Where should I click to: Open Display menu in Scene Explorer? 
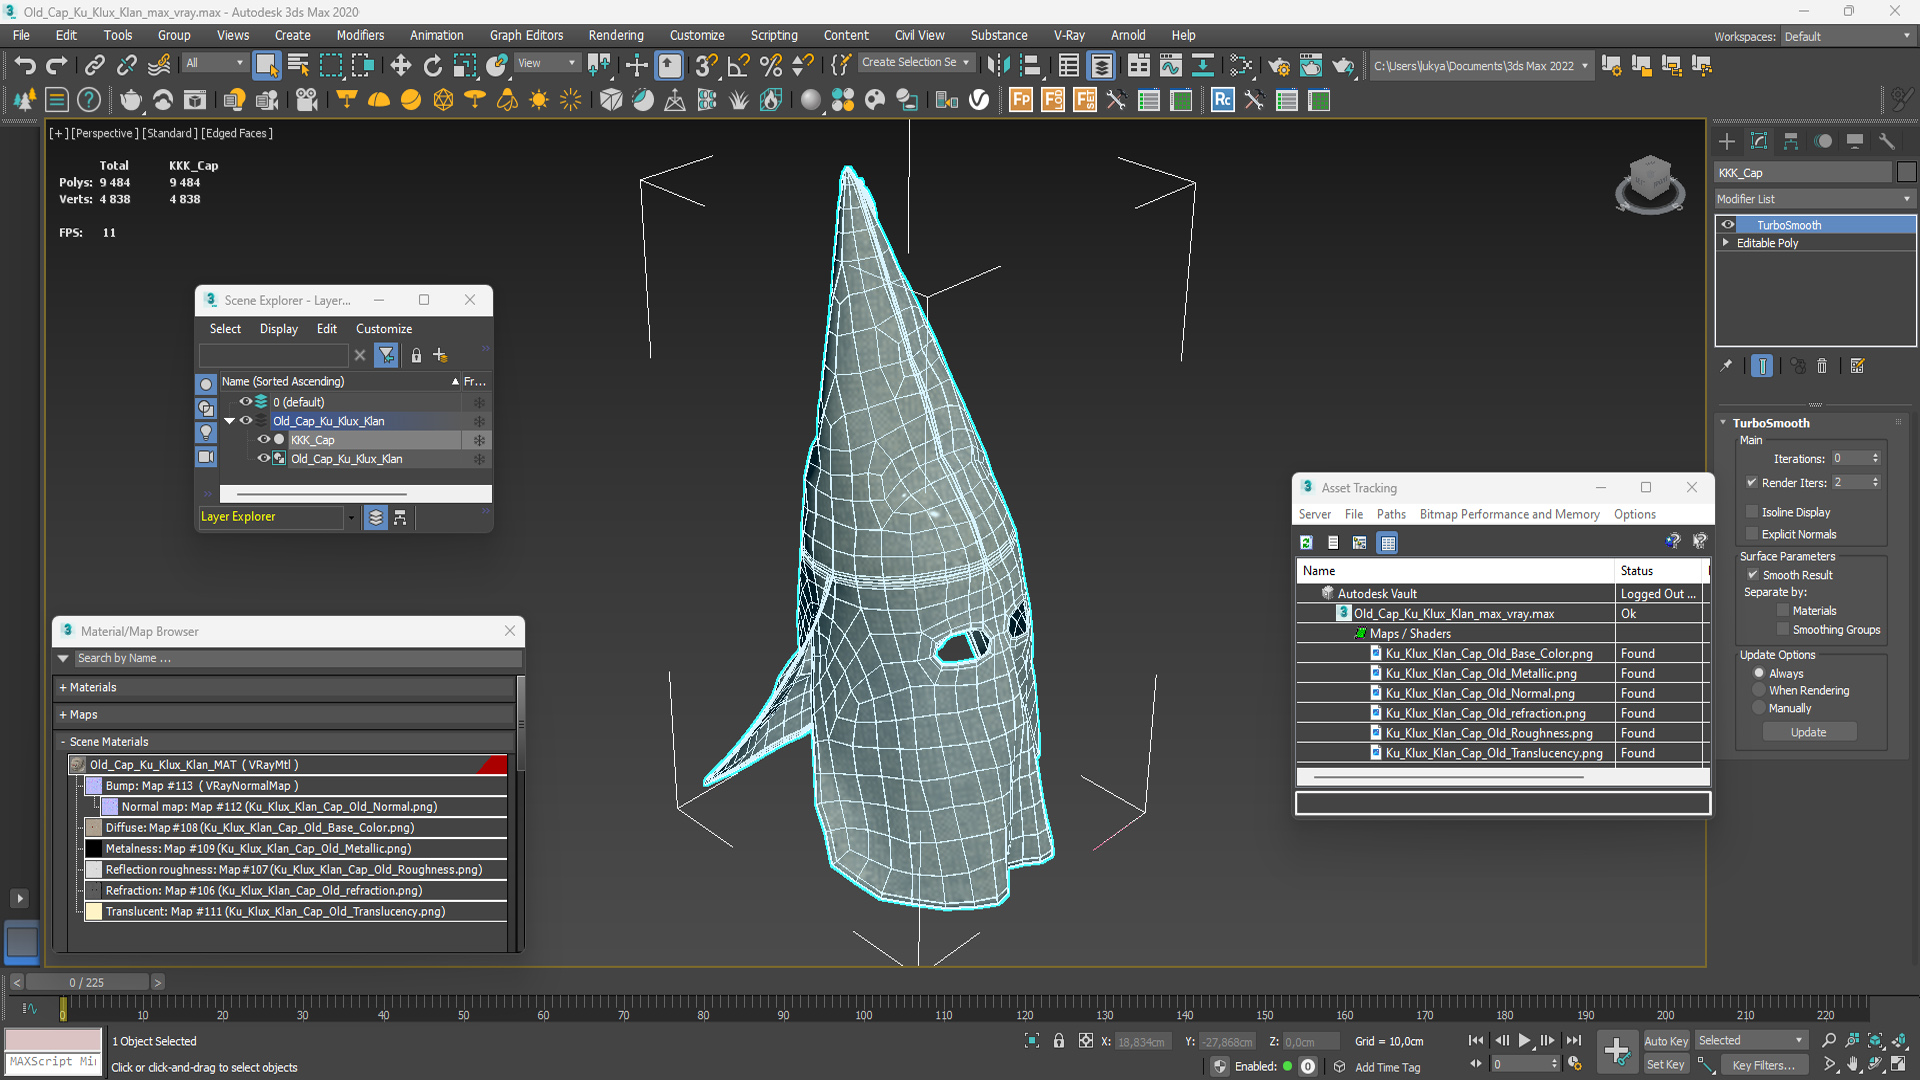click(x=279, y=329)
